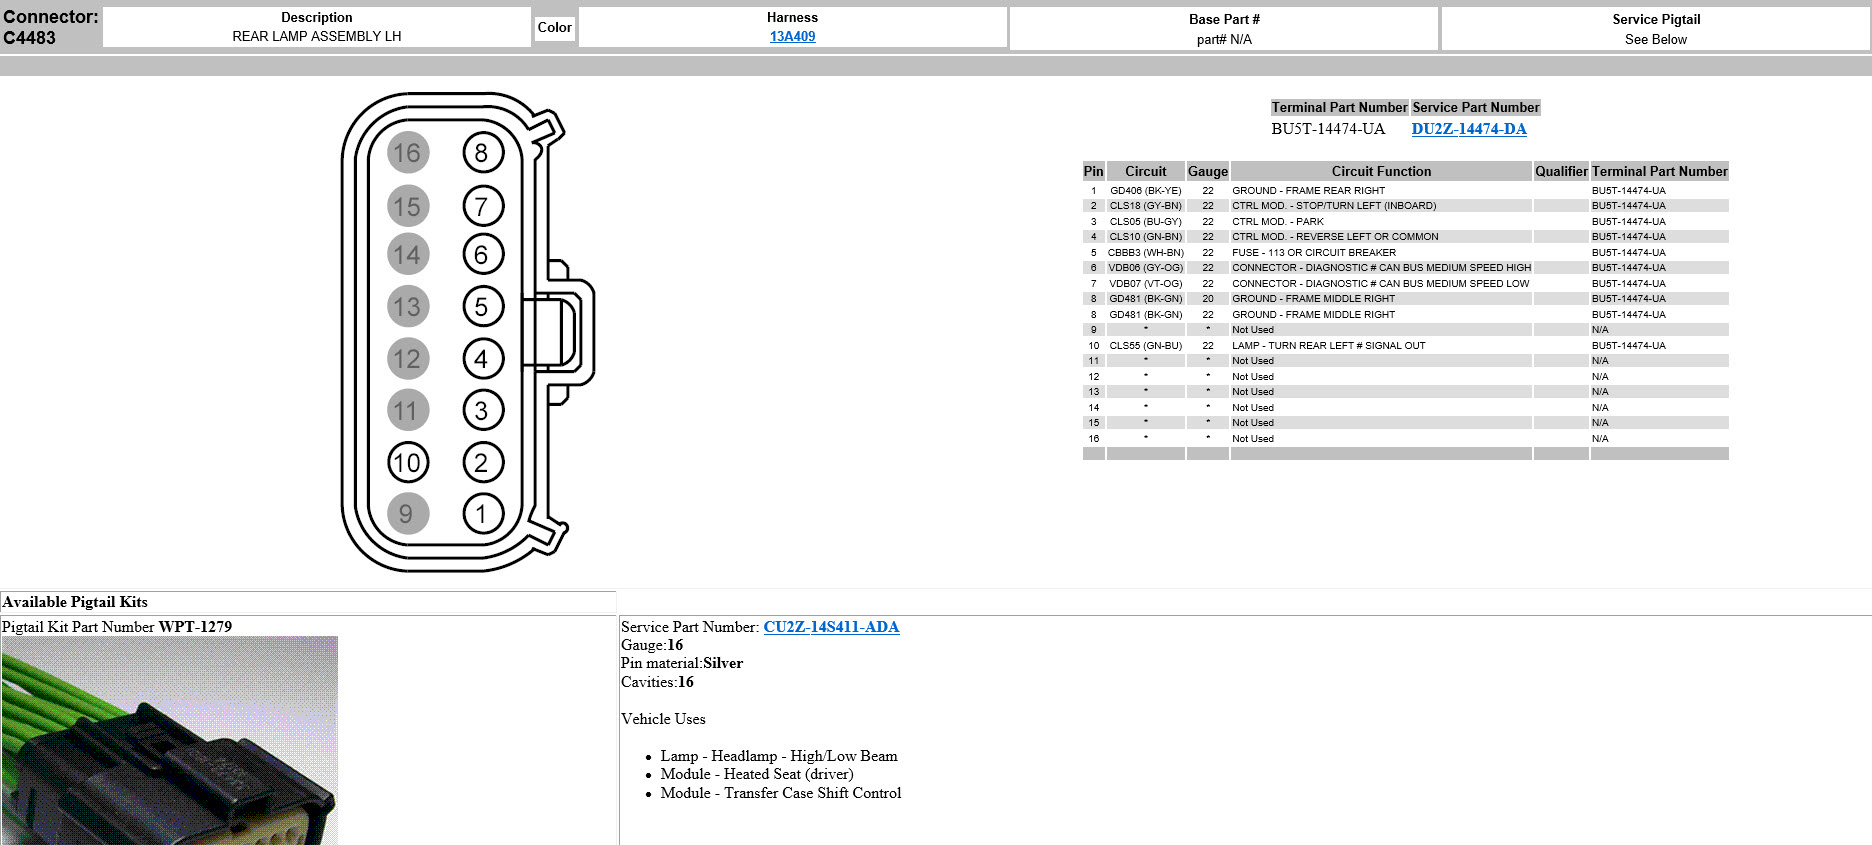The width and height of the screenshot is (1872, 845).
Task: Select unused pin 9 in connector diagram
Action: click(x=407, y=514)
